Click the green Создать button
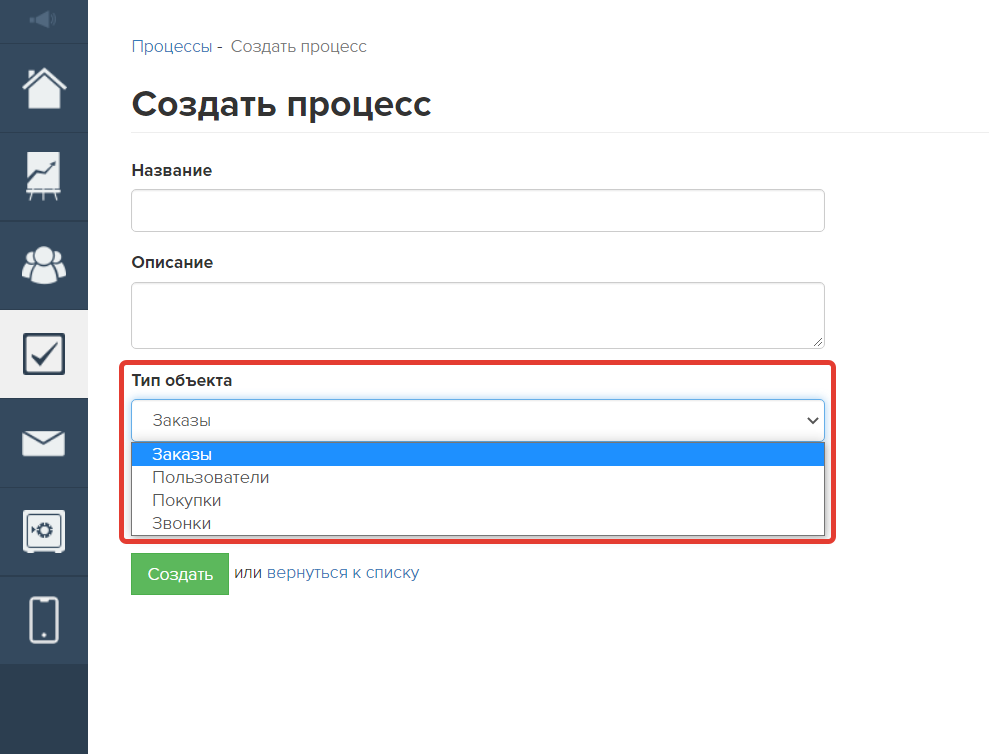 180,574
